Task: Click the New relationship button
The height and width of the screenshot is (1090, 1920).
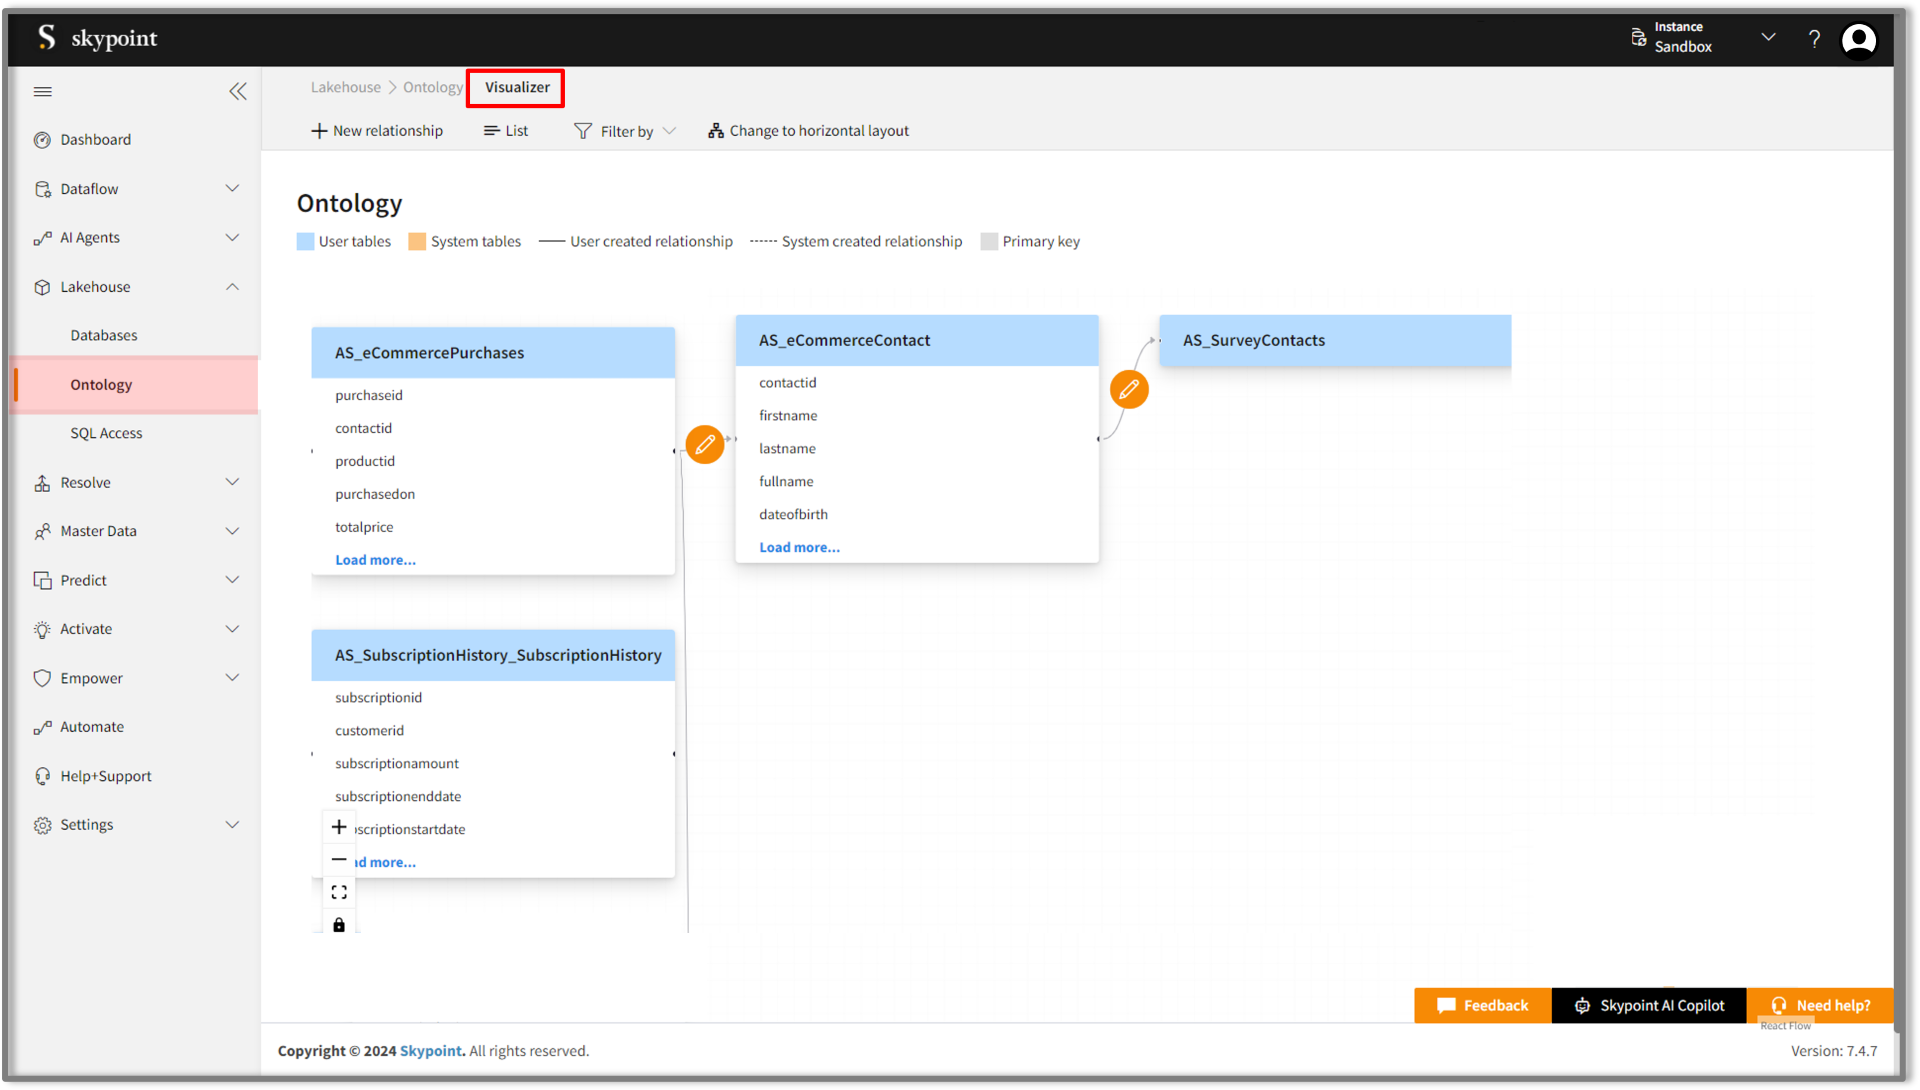Action: tap(377, 131)
